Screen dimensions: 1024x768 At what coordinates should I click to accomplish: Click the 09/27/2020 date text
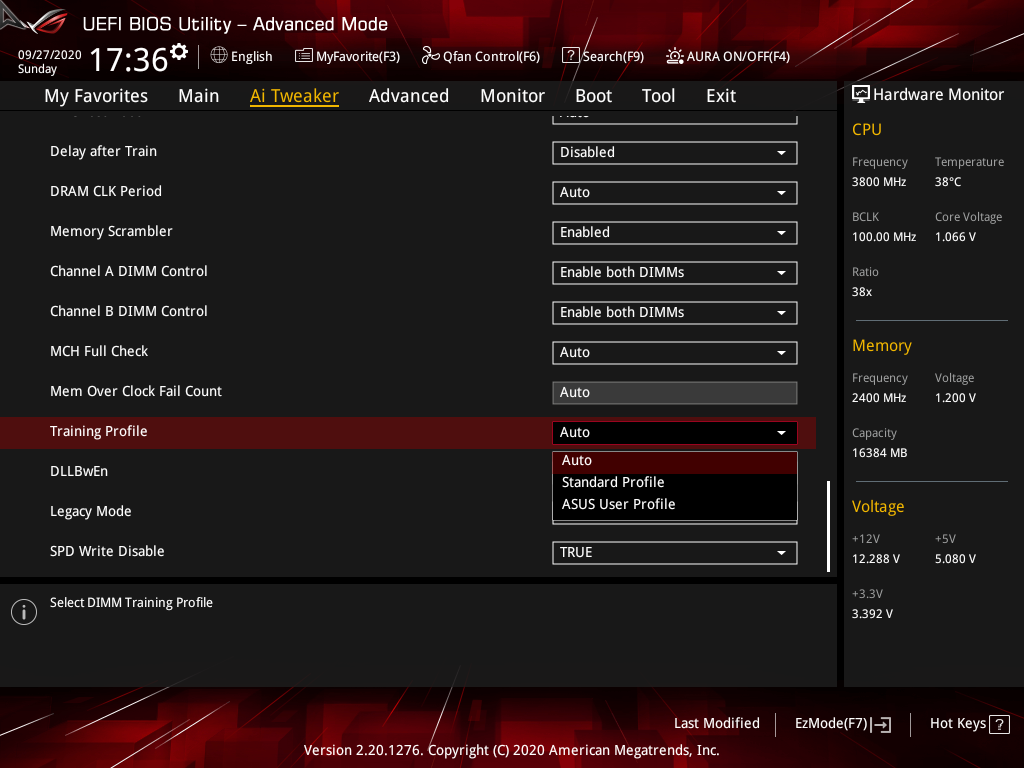50,55
